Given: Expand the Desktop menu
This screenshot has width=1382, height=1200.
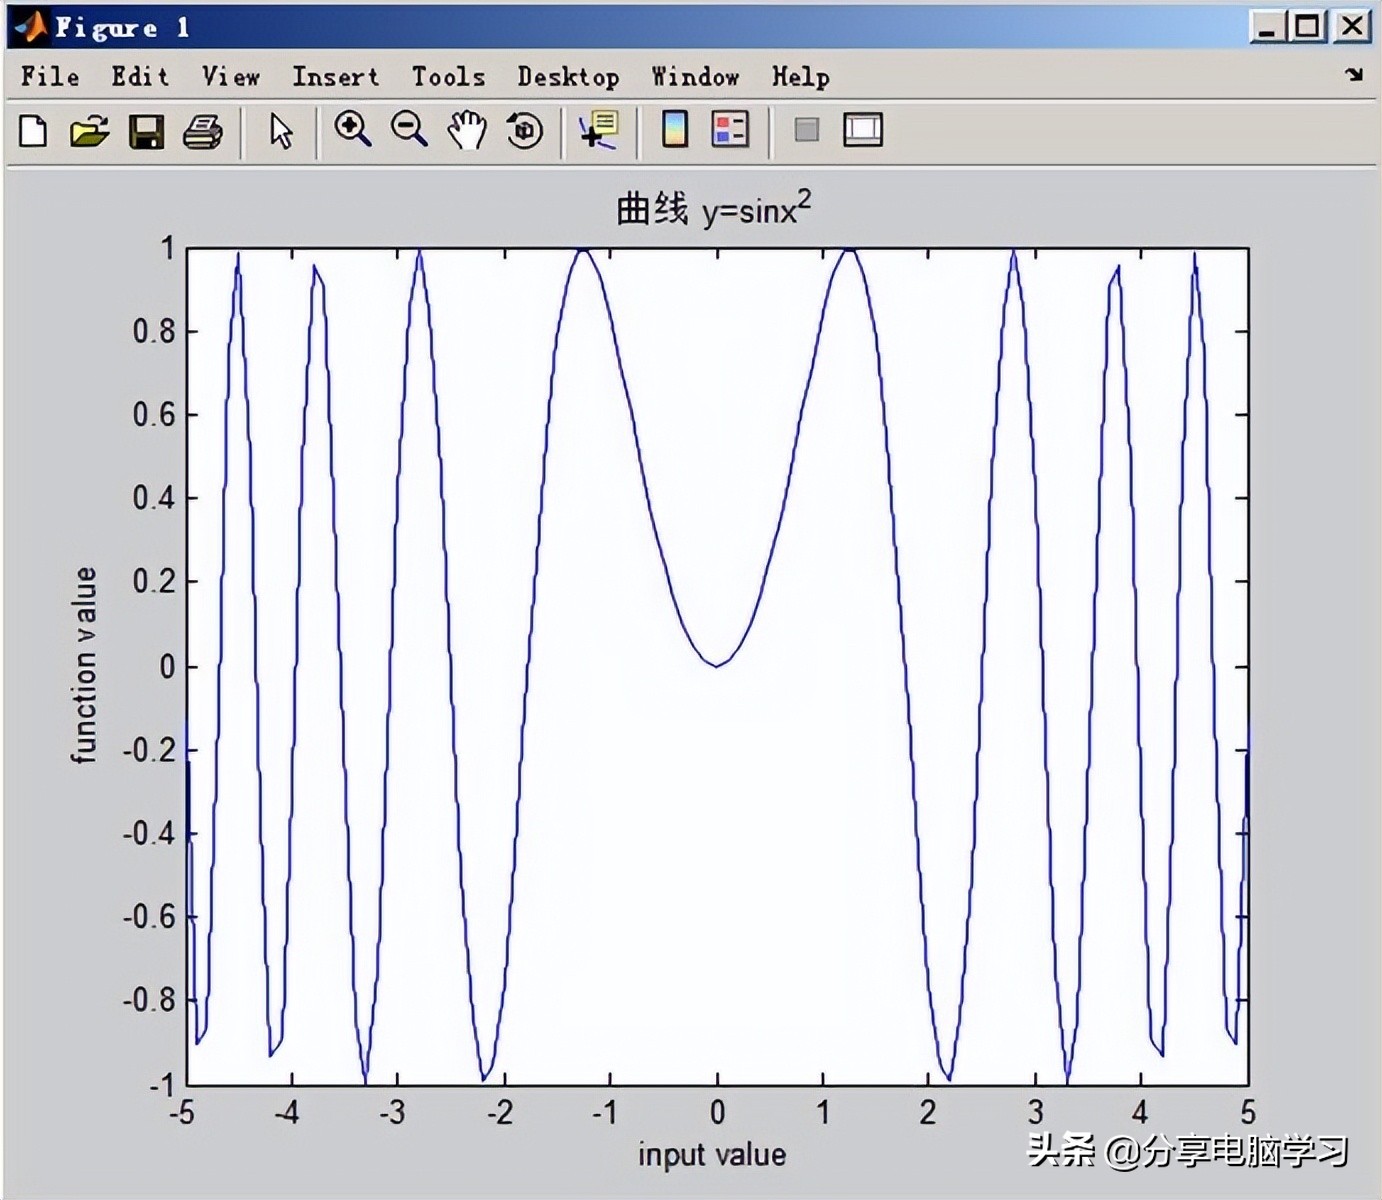Looking at the screenshot, I should click(568, 77).
